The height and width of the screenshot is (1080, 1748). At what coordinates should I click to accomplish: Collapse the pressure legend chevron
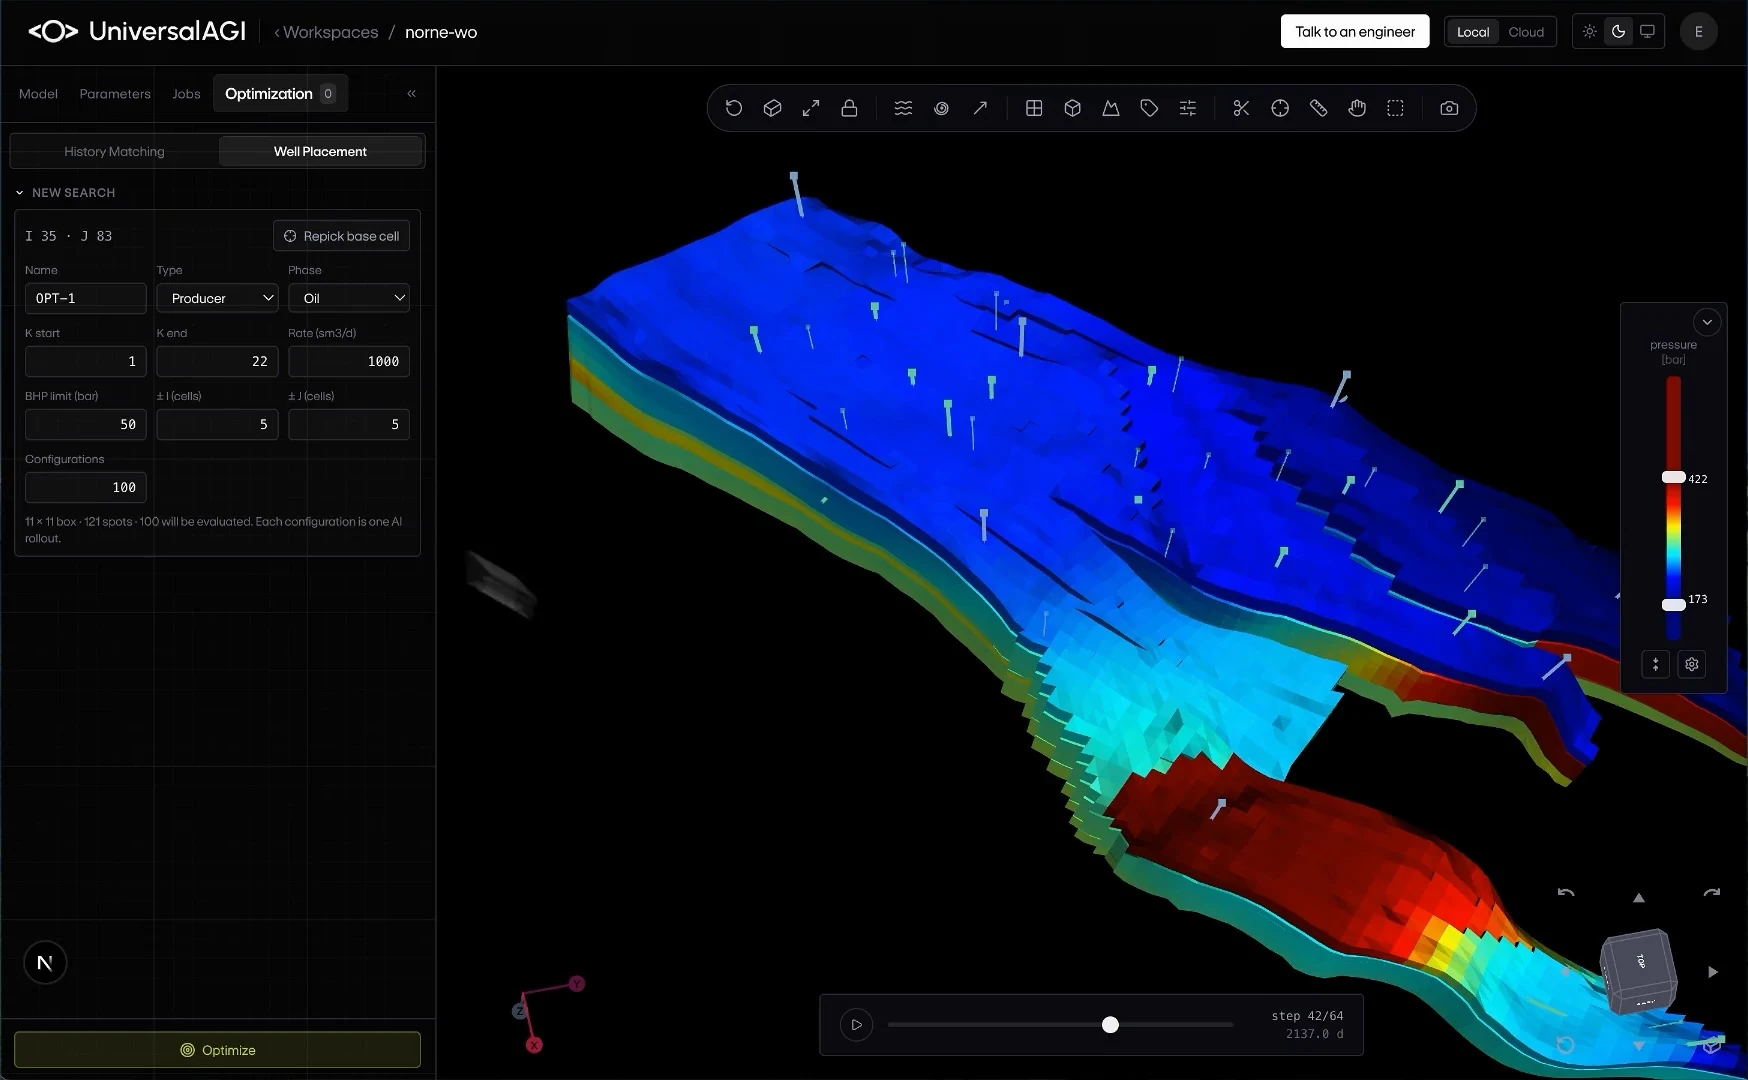tap(1707, 322)
